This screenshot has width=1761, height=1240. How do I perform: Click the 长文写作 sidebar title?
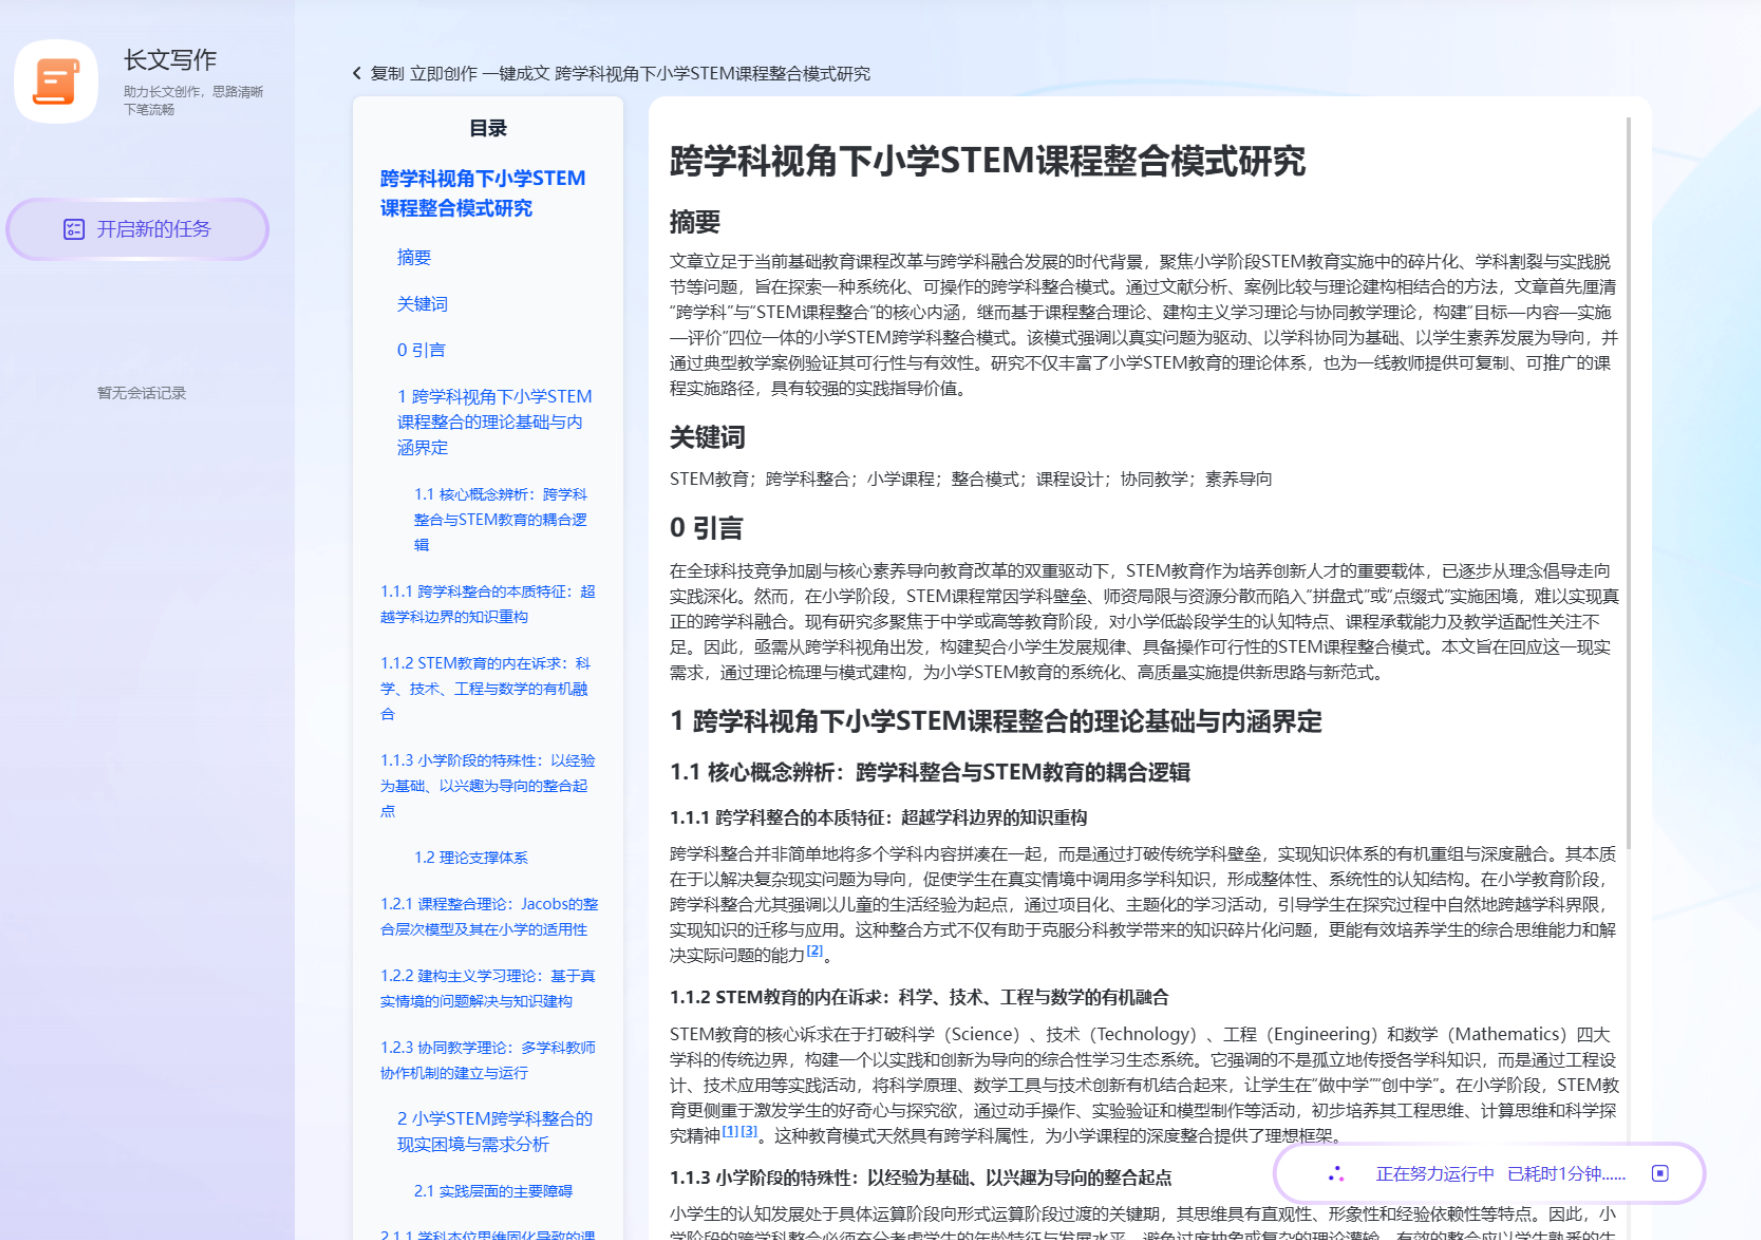point(170,59)
